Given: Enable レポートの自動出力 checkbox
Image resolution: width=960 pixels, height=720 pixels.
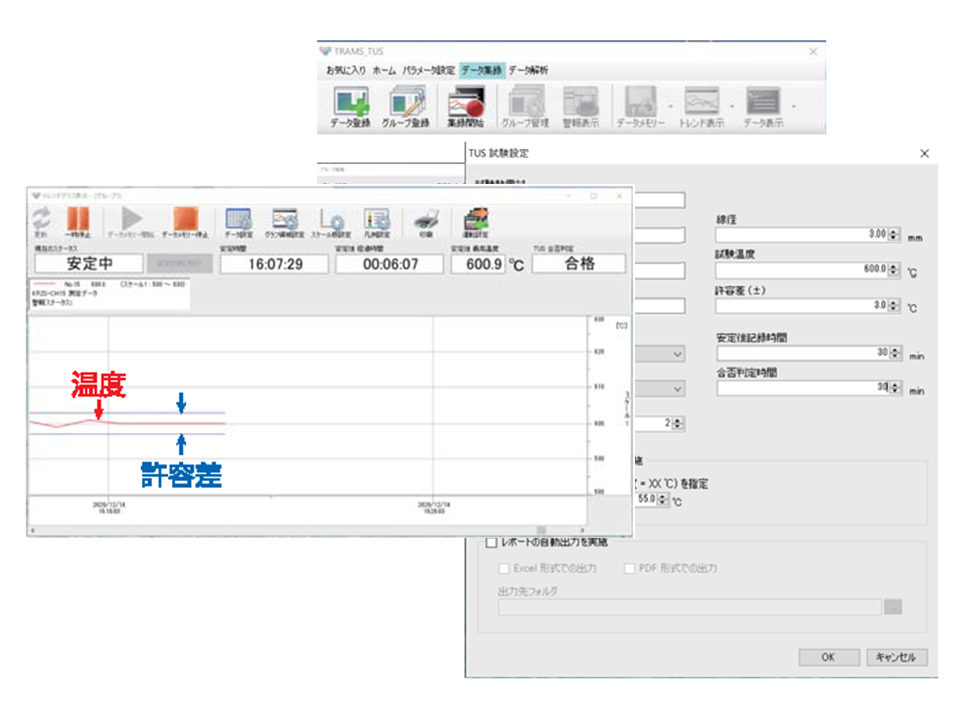Looking at the screenshot, I should (x=491, y=542).
